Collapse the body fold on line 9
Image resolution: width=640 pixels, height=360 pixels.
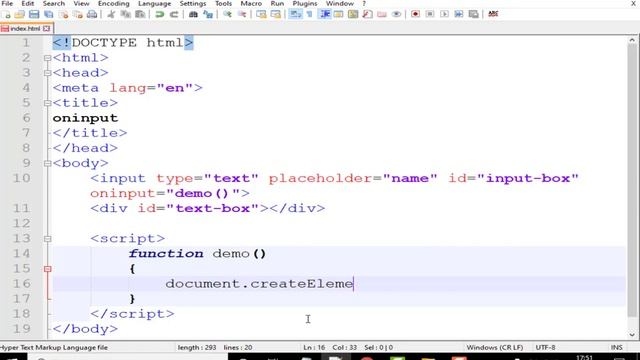coord(47,163)
